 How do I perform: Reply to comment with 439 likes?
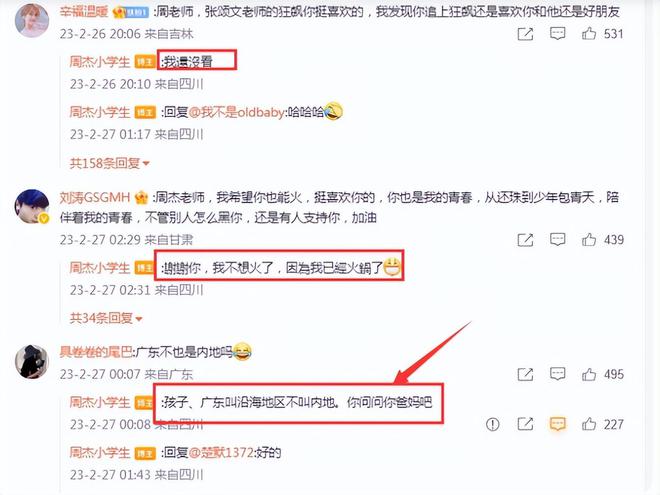coord(557,240)
